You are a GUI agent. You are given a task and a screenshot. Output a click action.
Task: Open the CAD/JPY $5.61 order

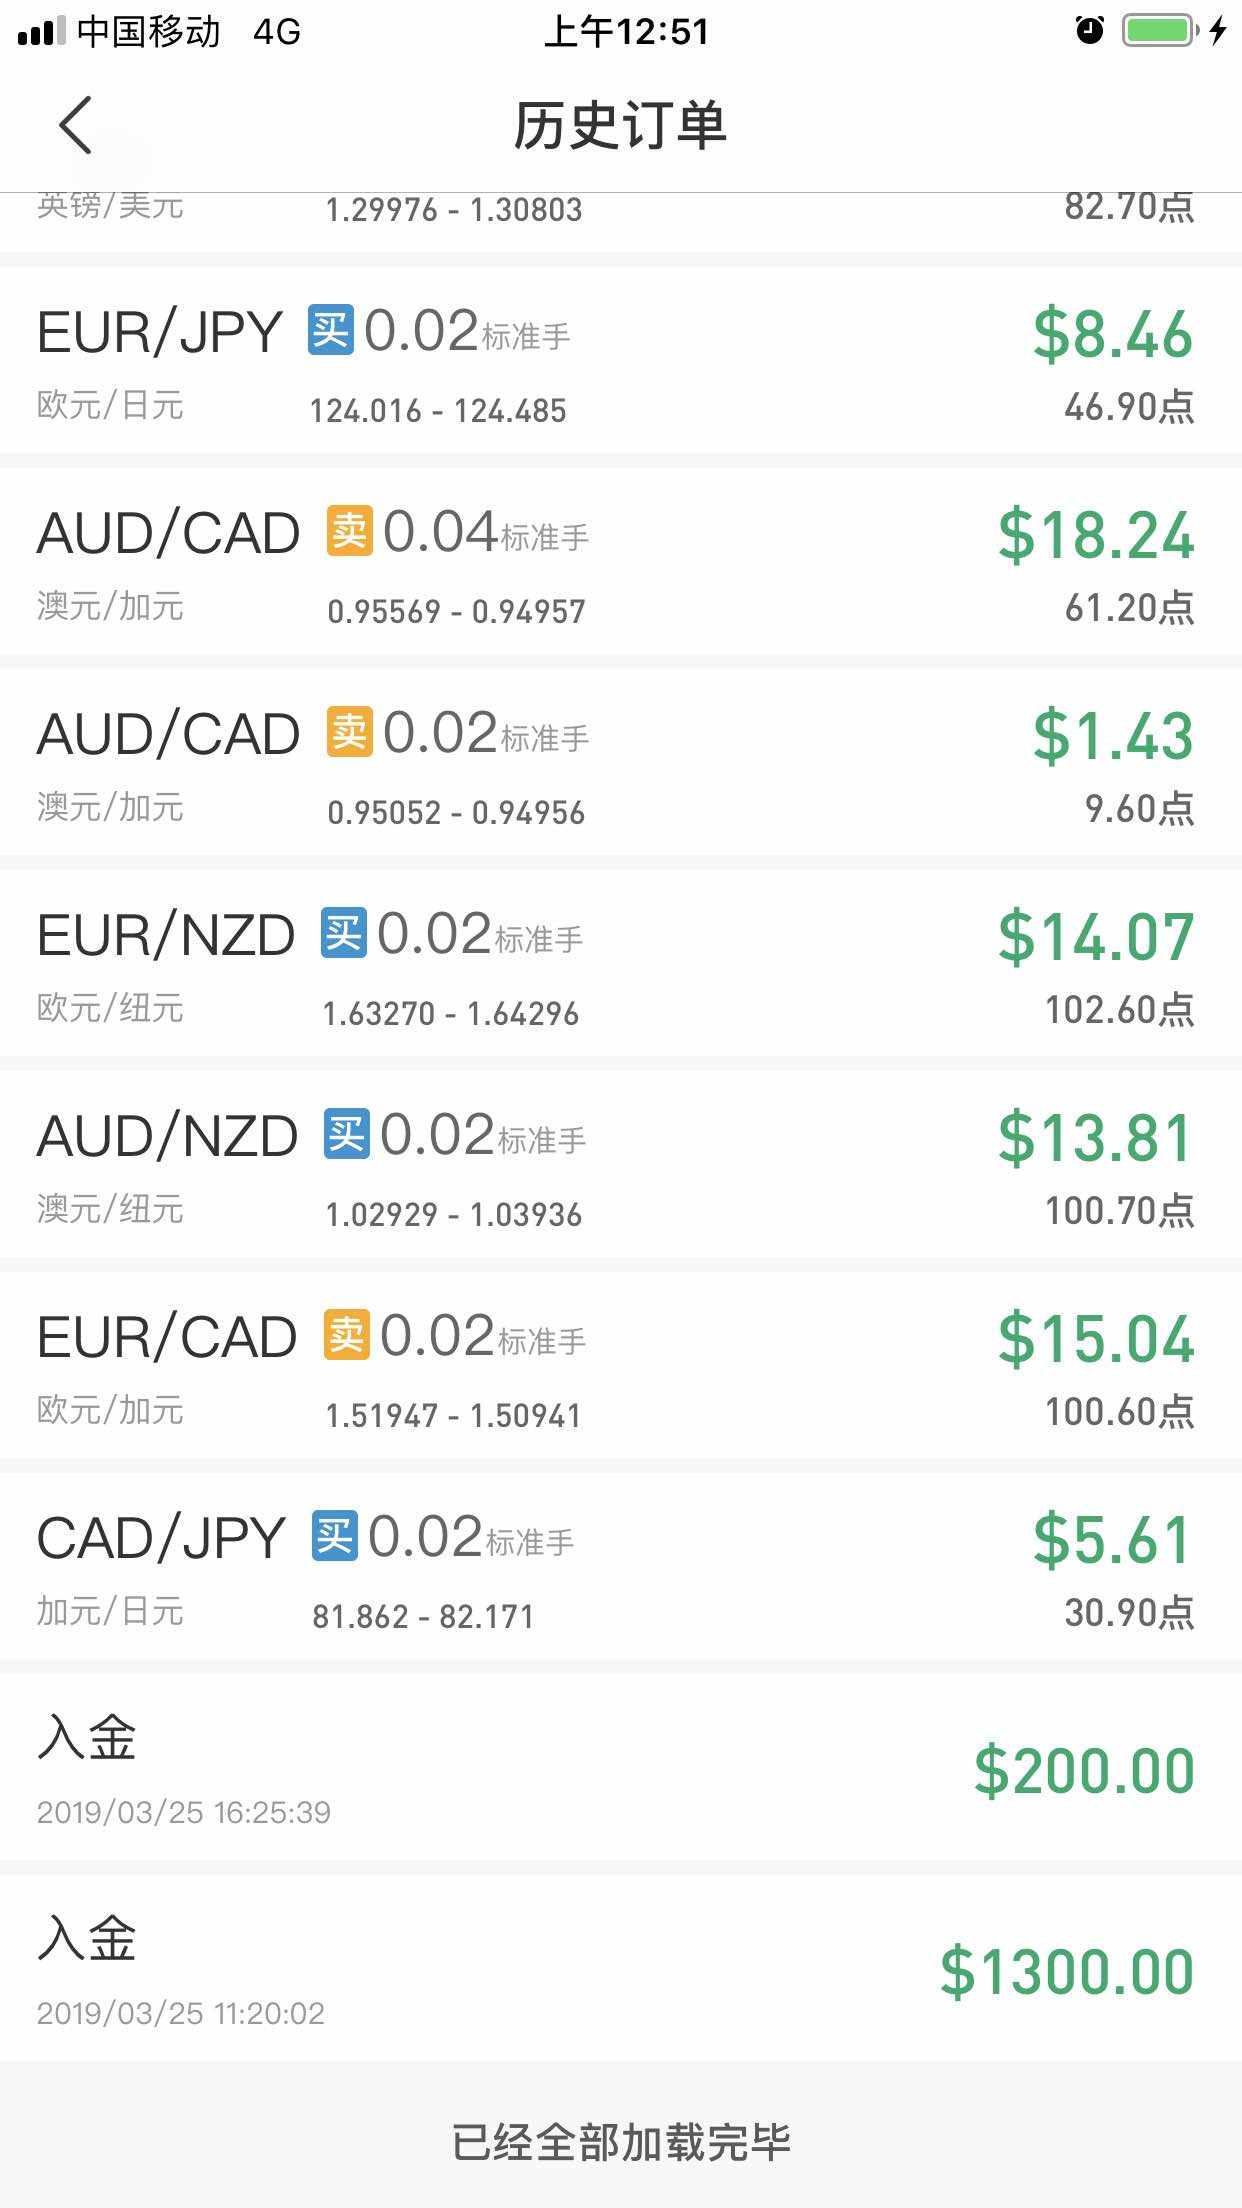click(x=1112, y=1540)
